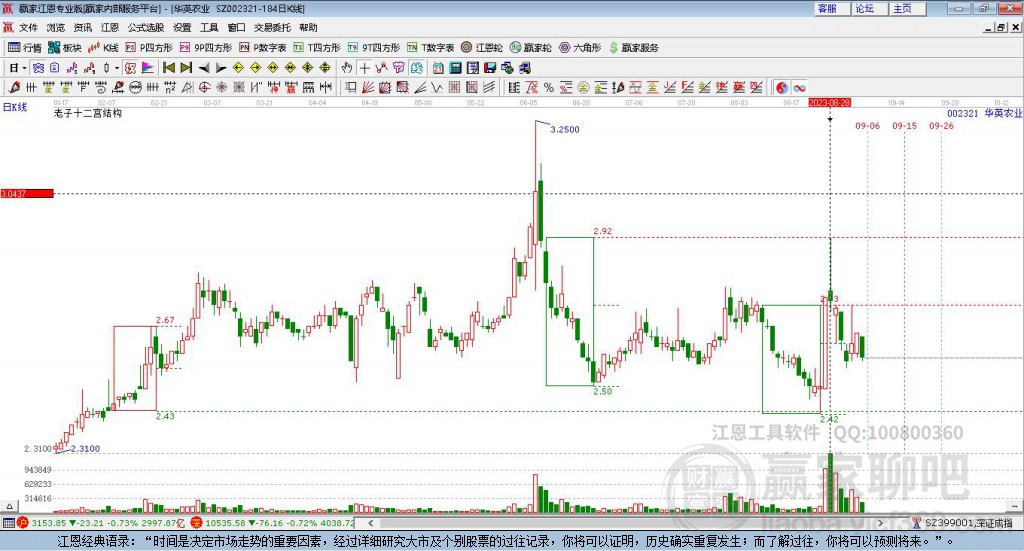The image size is (1024, 551).
Task: Open the T四方形 tool
Action: pyautogui.click(x=317, y=48)
